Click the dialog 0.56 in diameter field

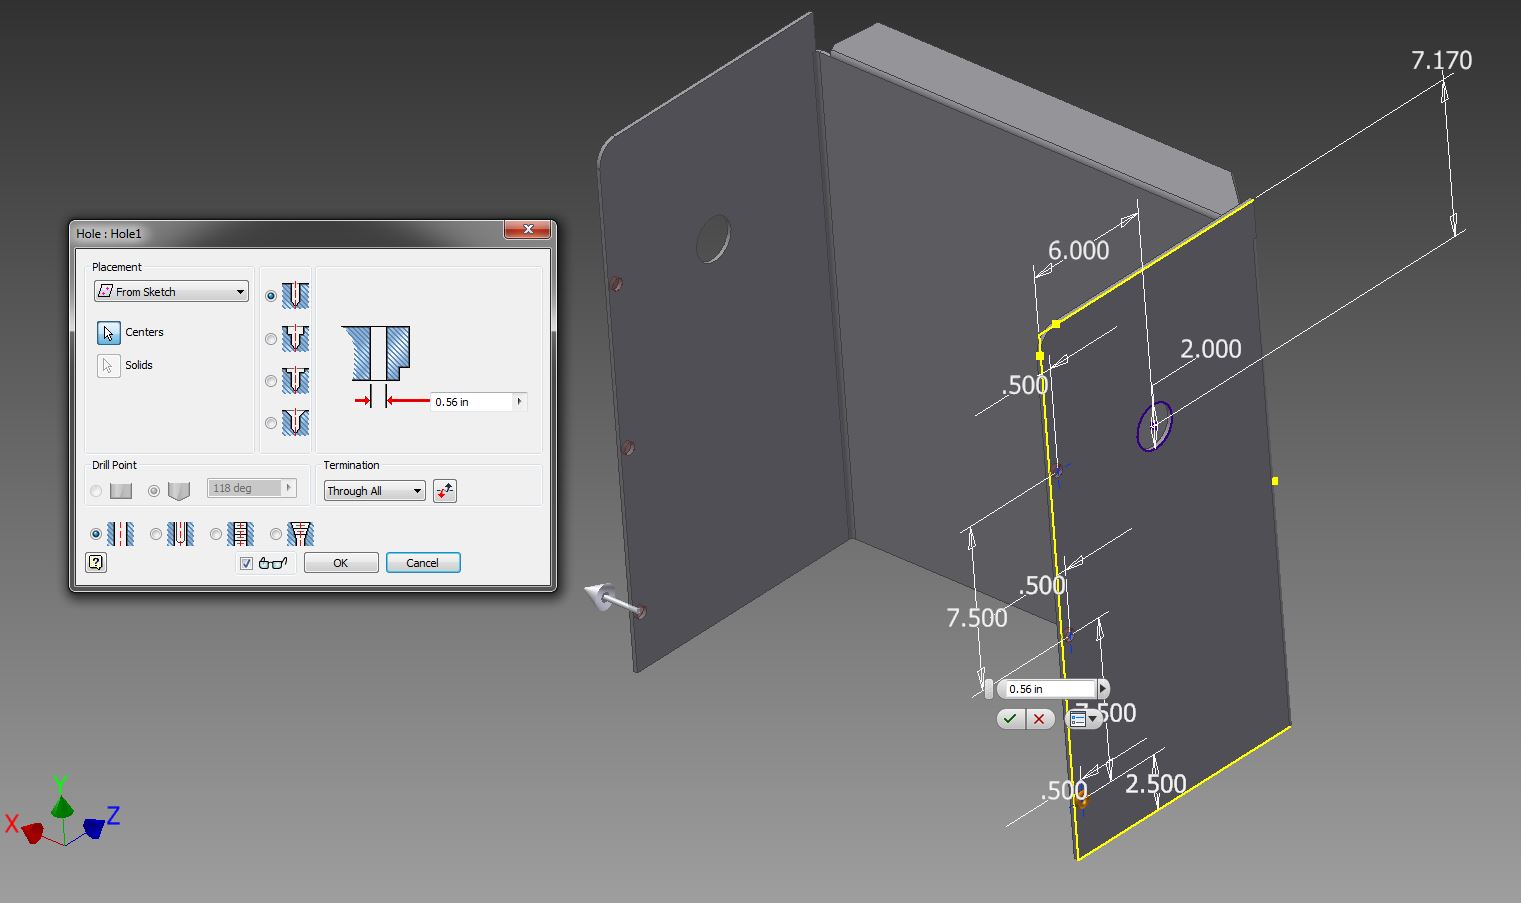point(471,401)
